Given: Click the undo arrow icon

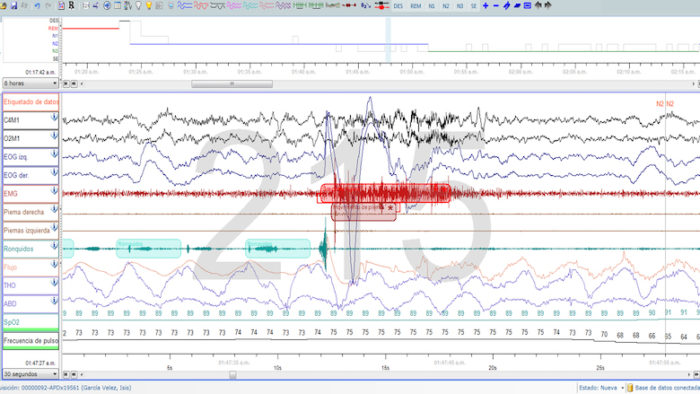Looking at the screenshot, I should point(37,5).
